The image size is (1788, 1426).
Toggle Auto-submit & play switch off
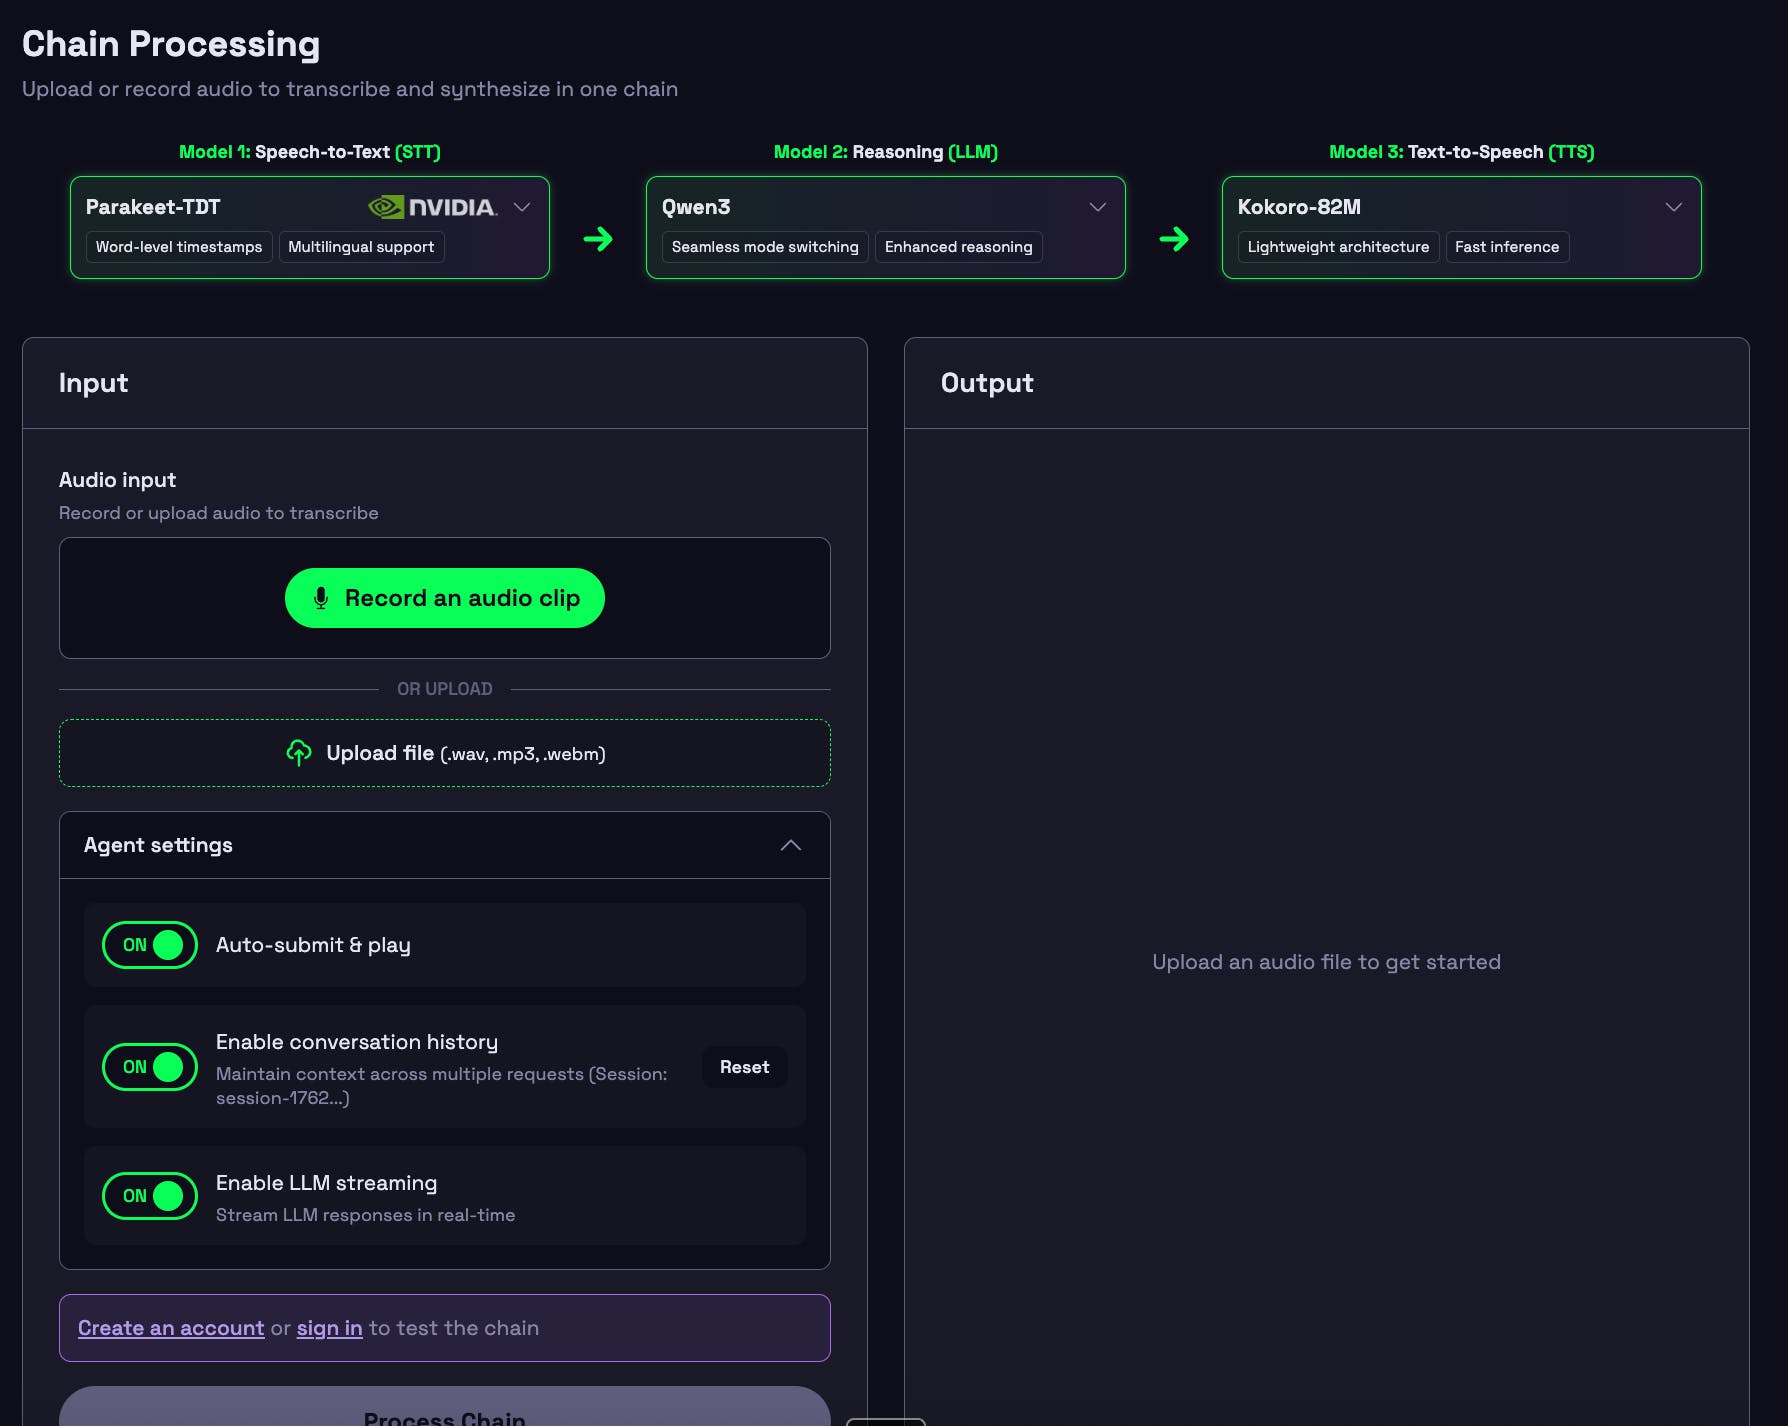pos(150,945)
